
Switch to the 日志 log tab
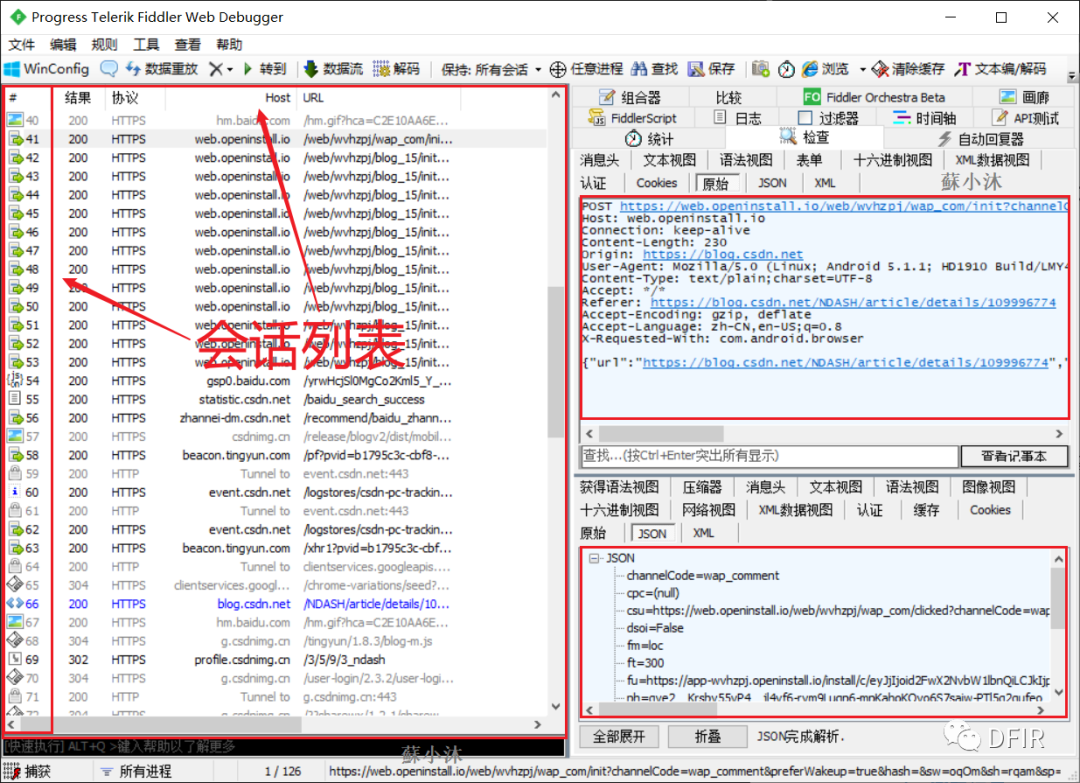coord(737,118)
